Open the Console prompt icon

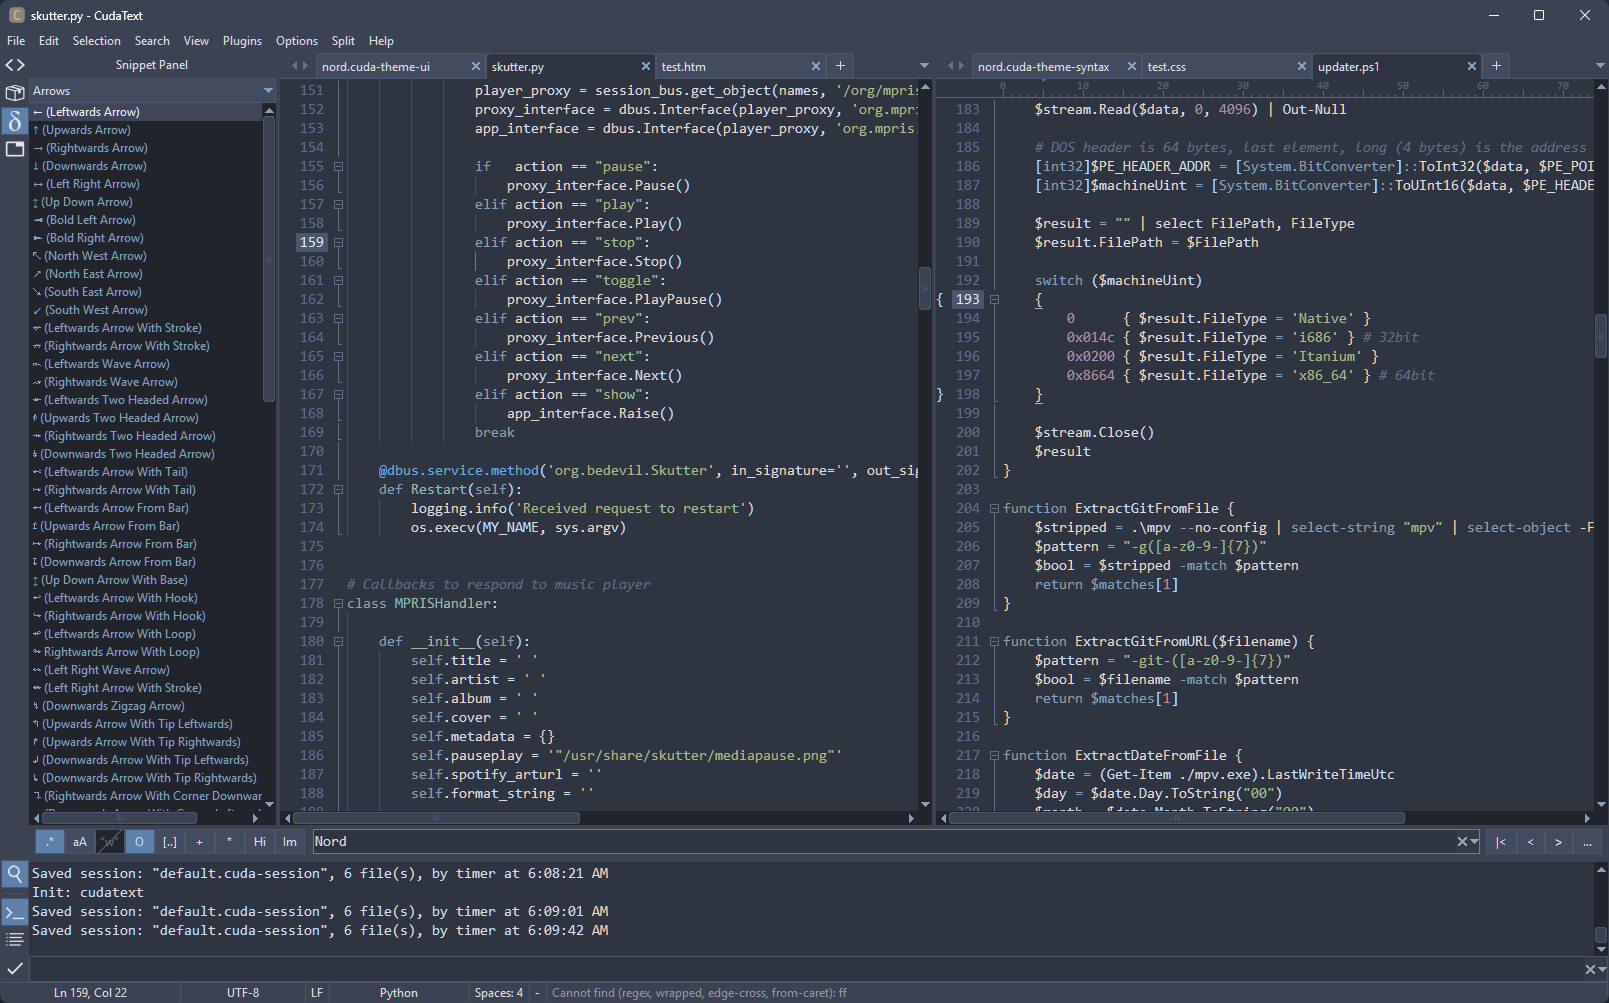(15, 912)
